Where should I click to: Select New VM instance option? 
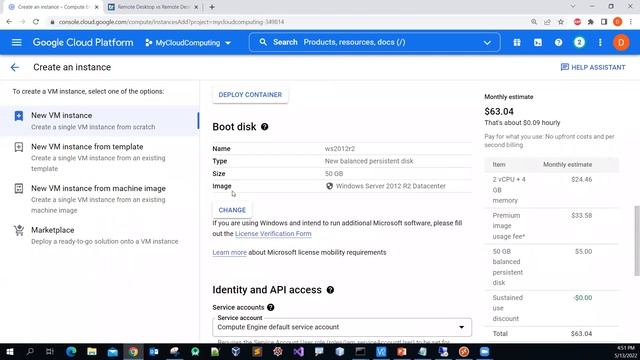point(99,121)
